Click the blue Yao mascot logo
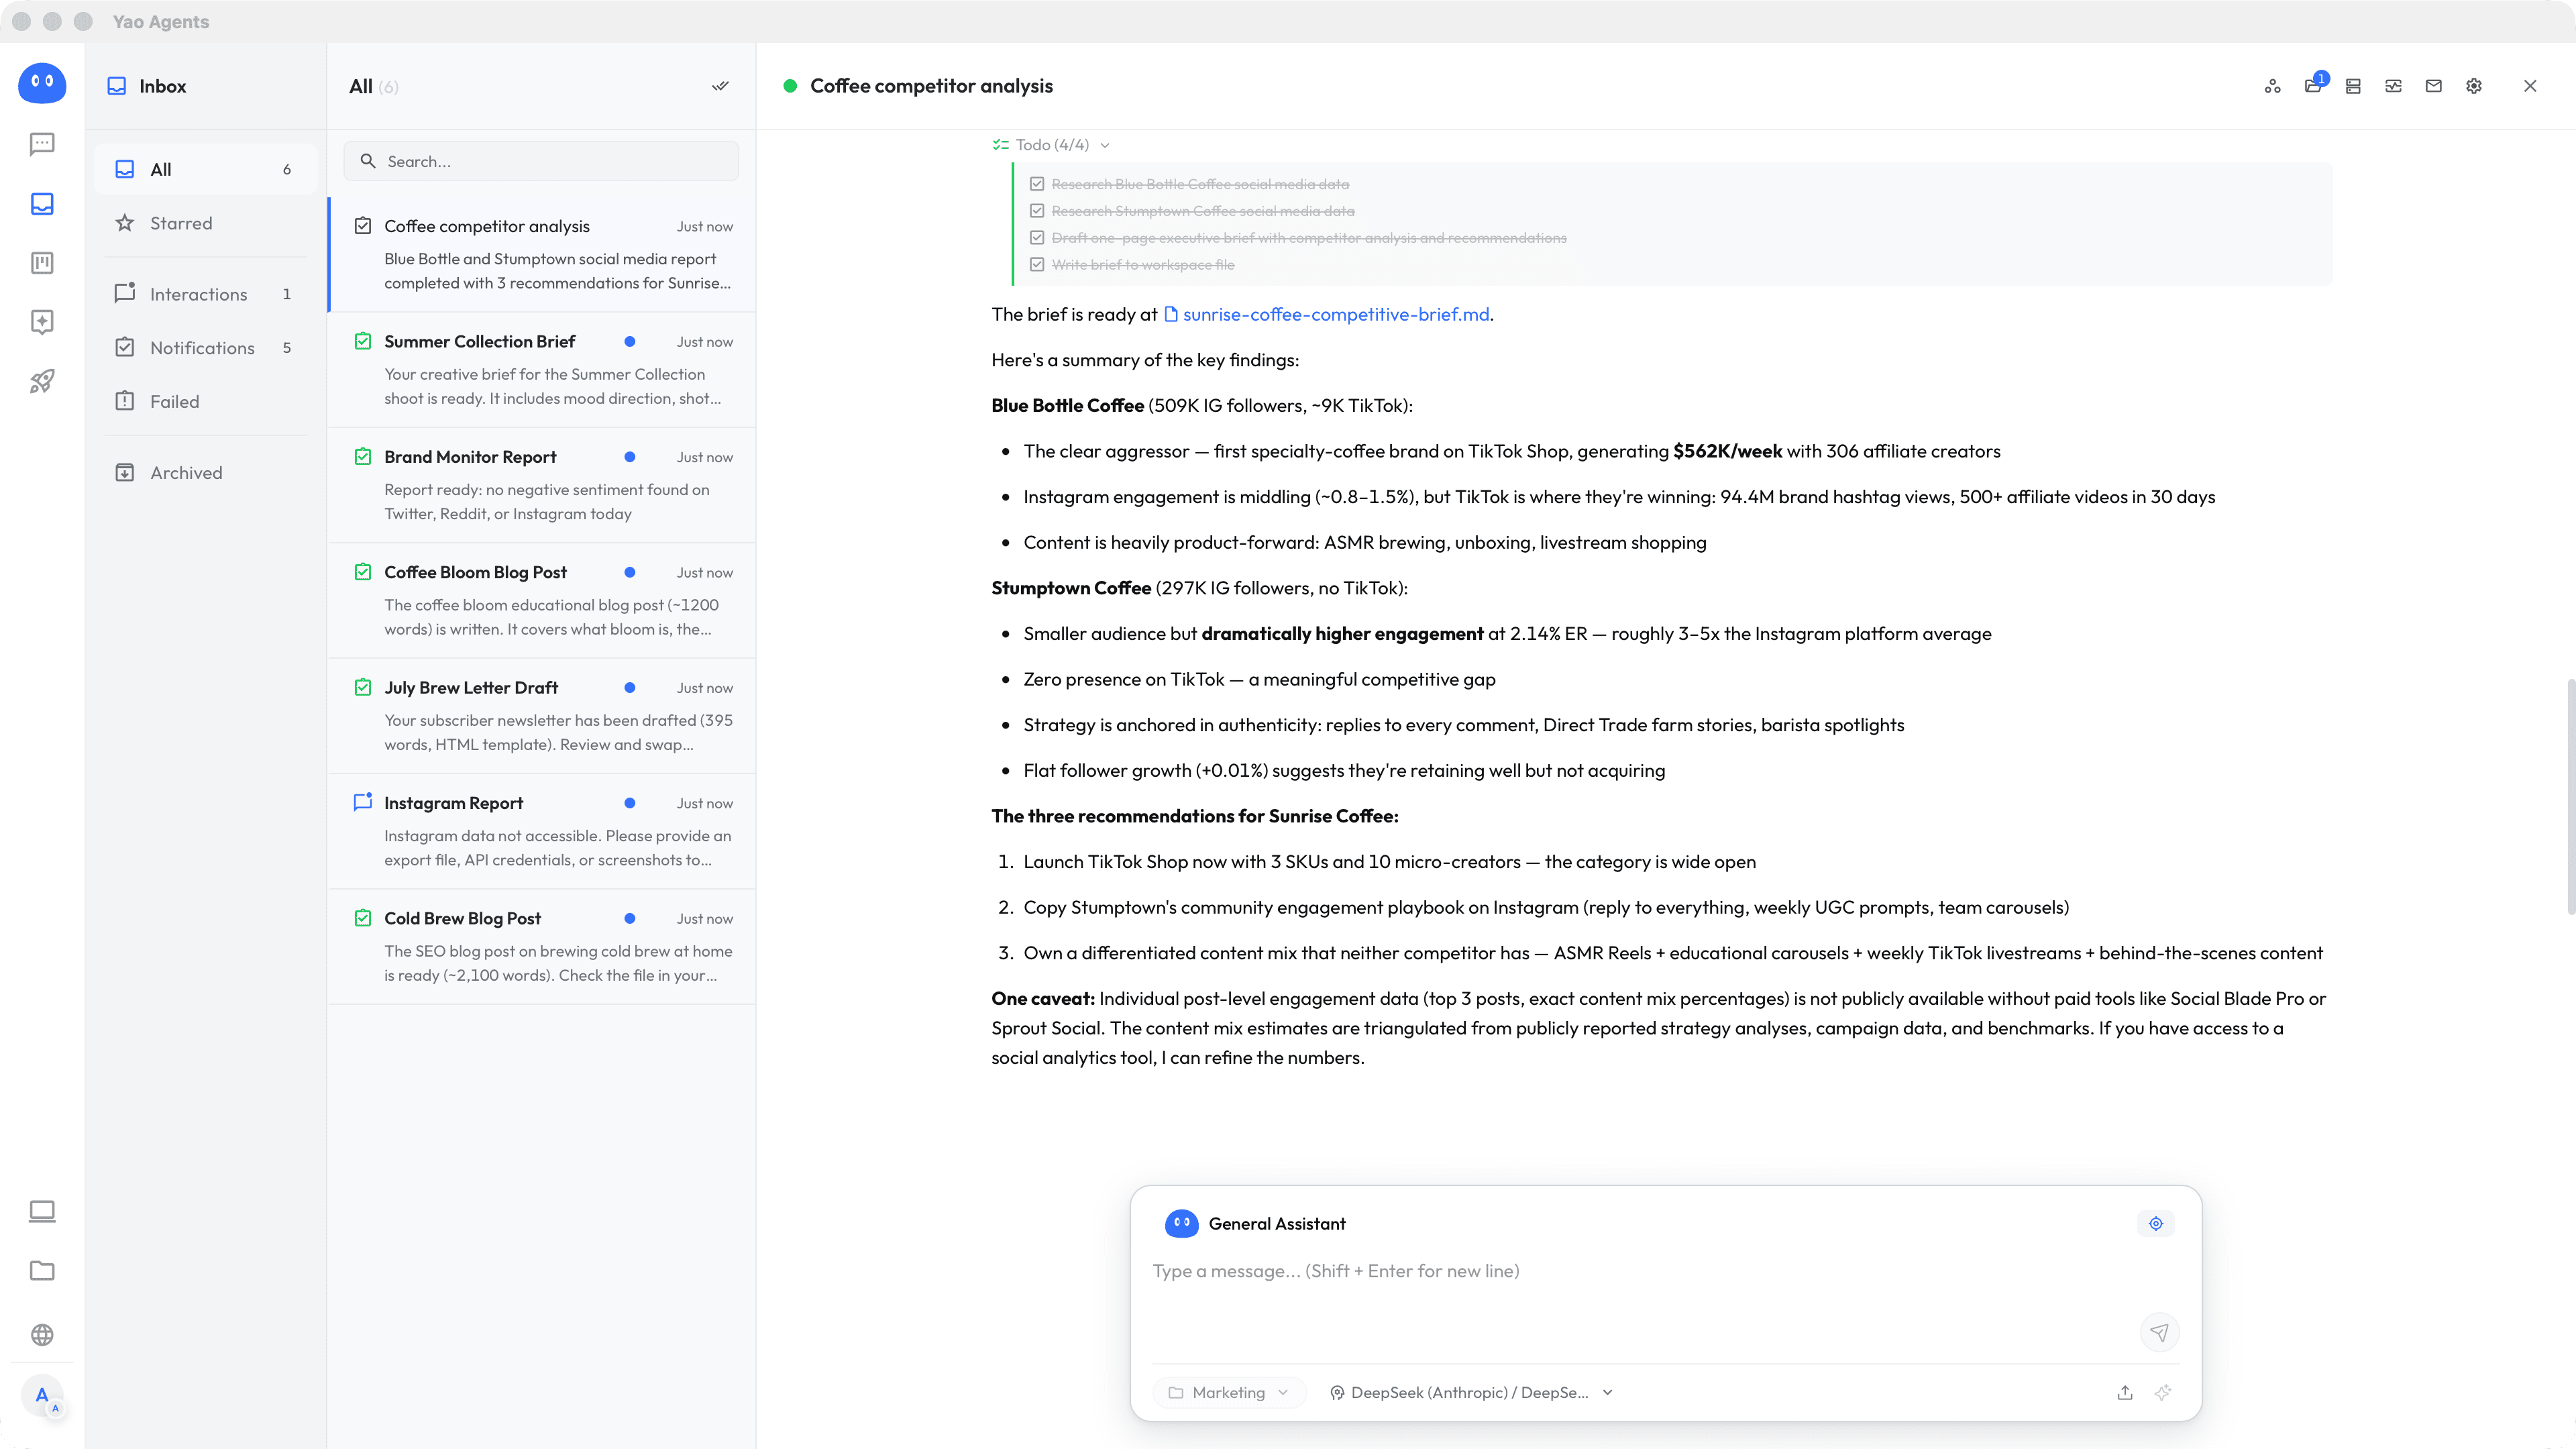Viewport: 2576px width, 1449px height. pos(42,83)
